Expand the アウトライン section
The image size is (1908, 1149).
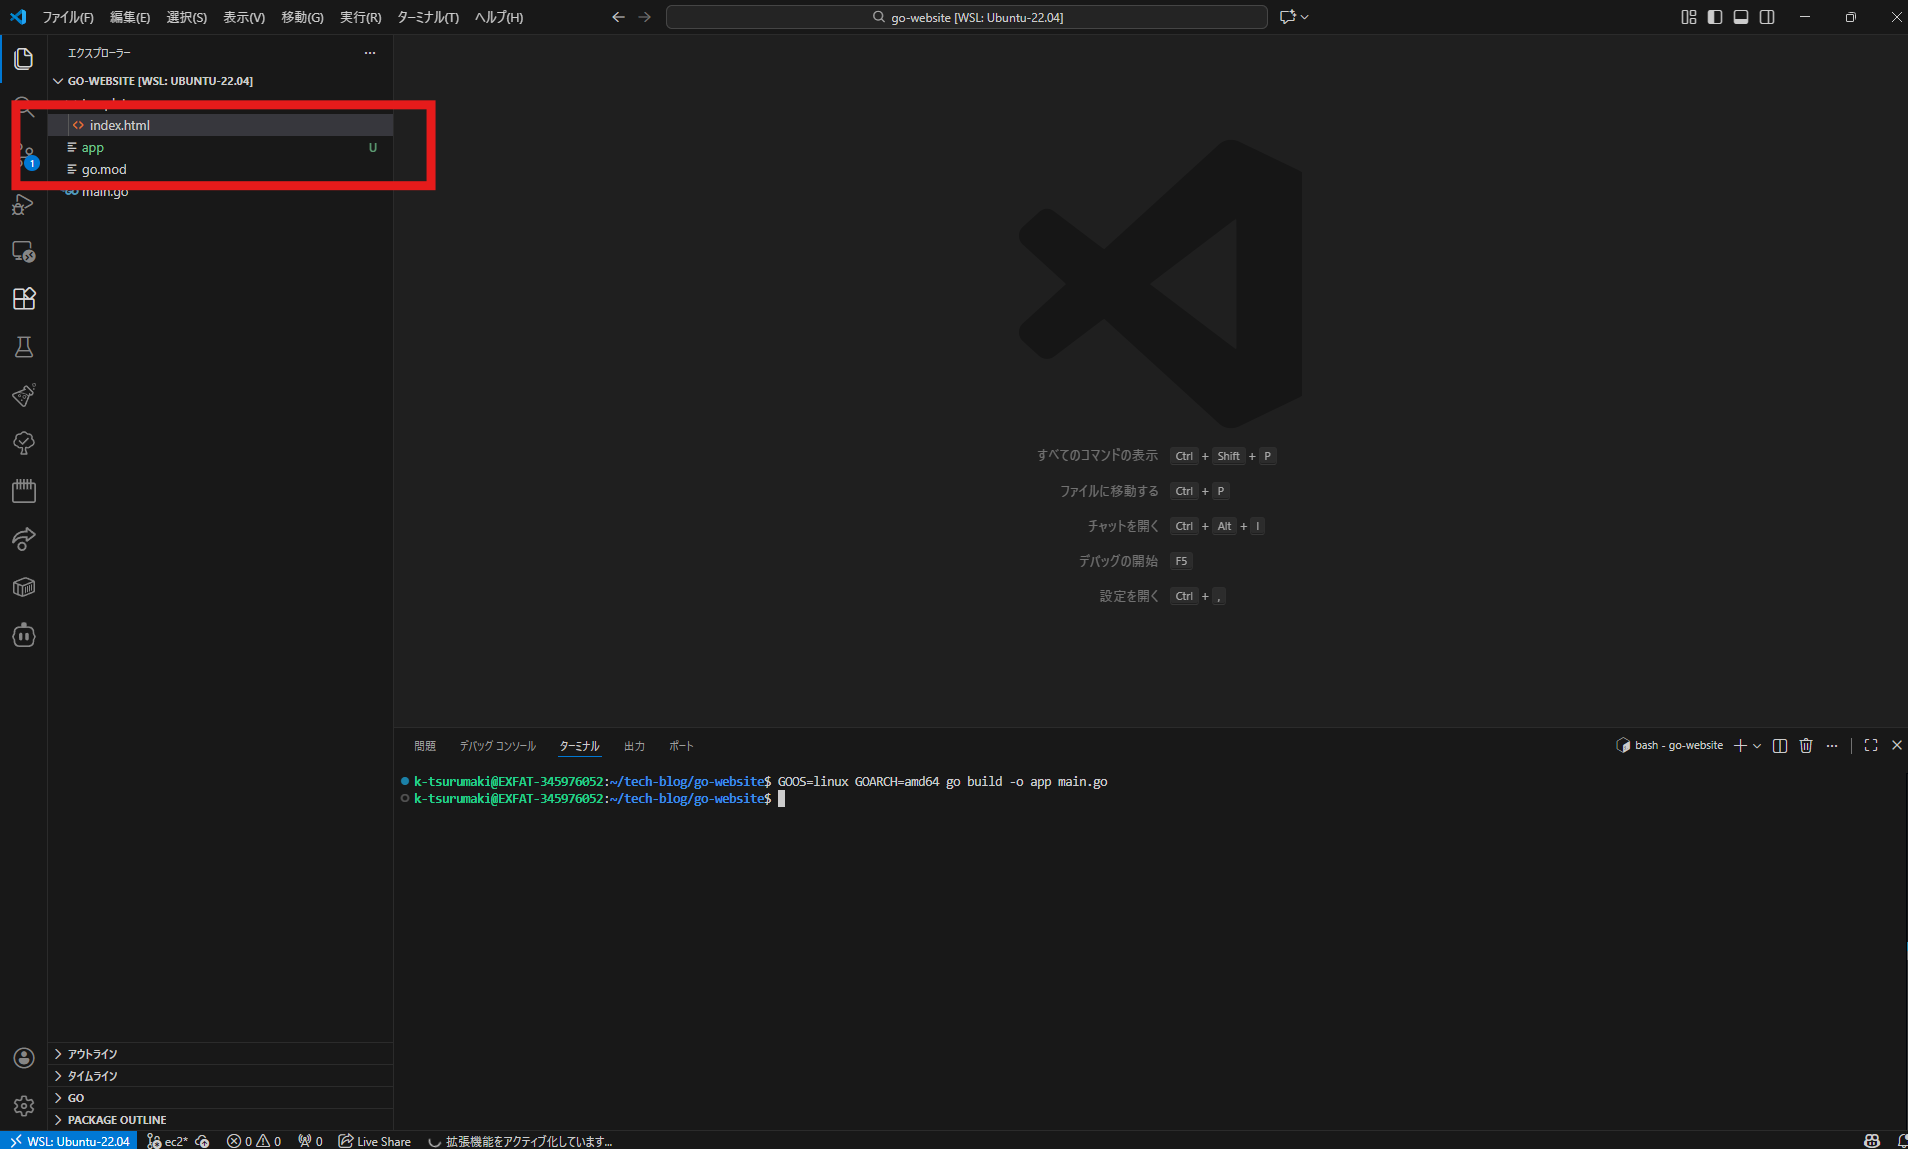220,1054
